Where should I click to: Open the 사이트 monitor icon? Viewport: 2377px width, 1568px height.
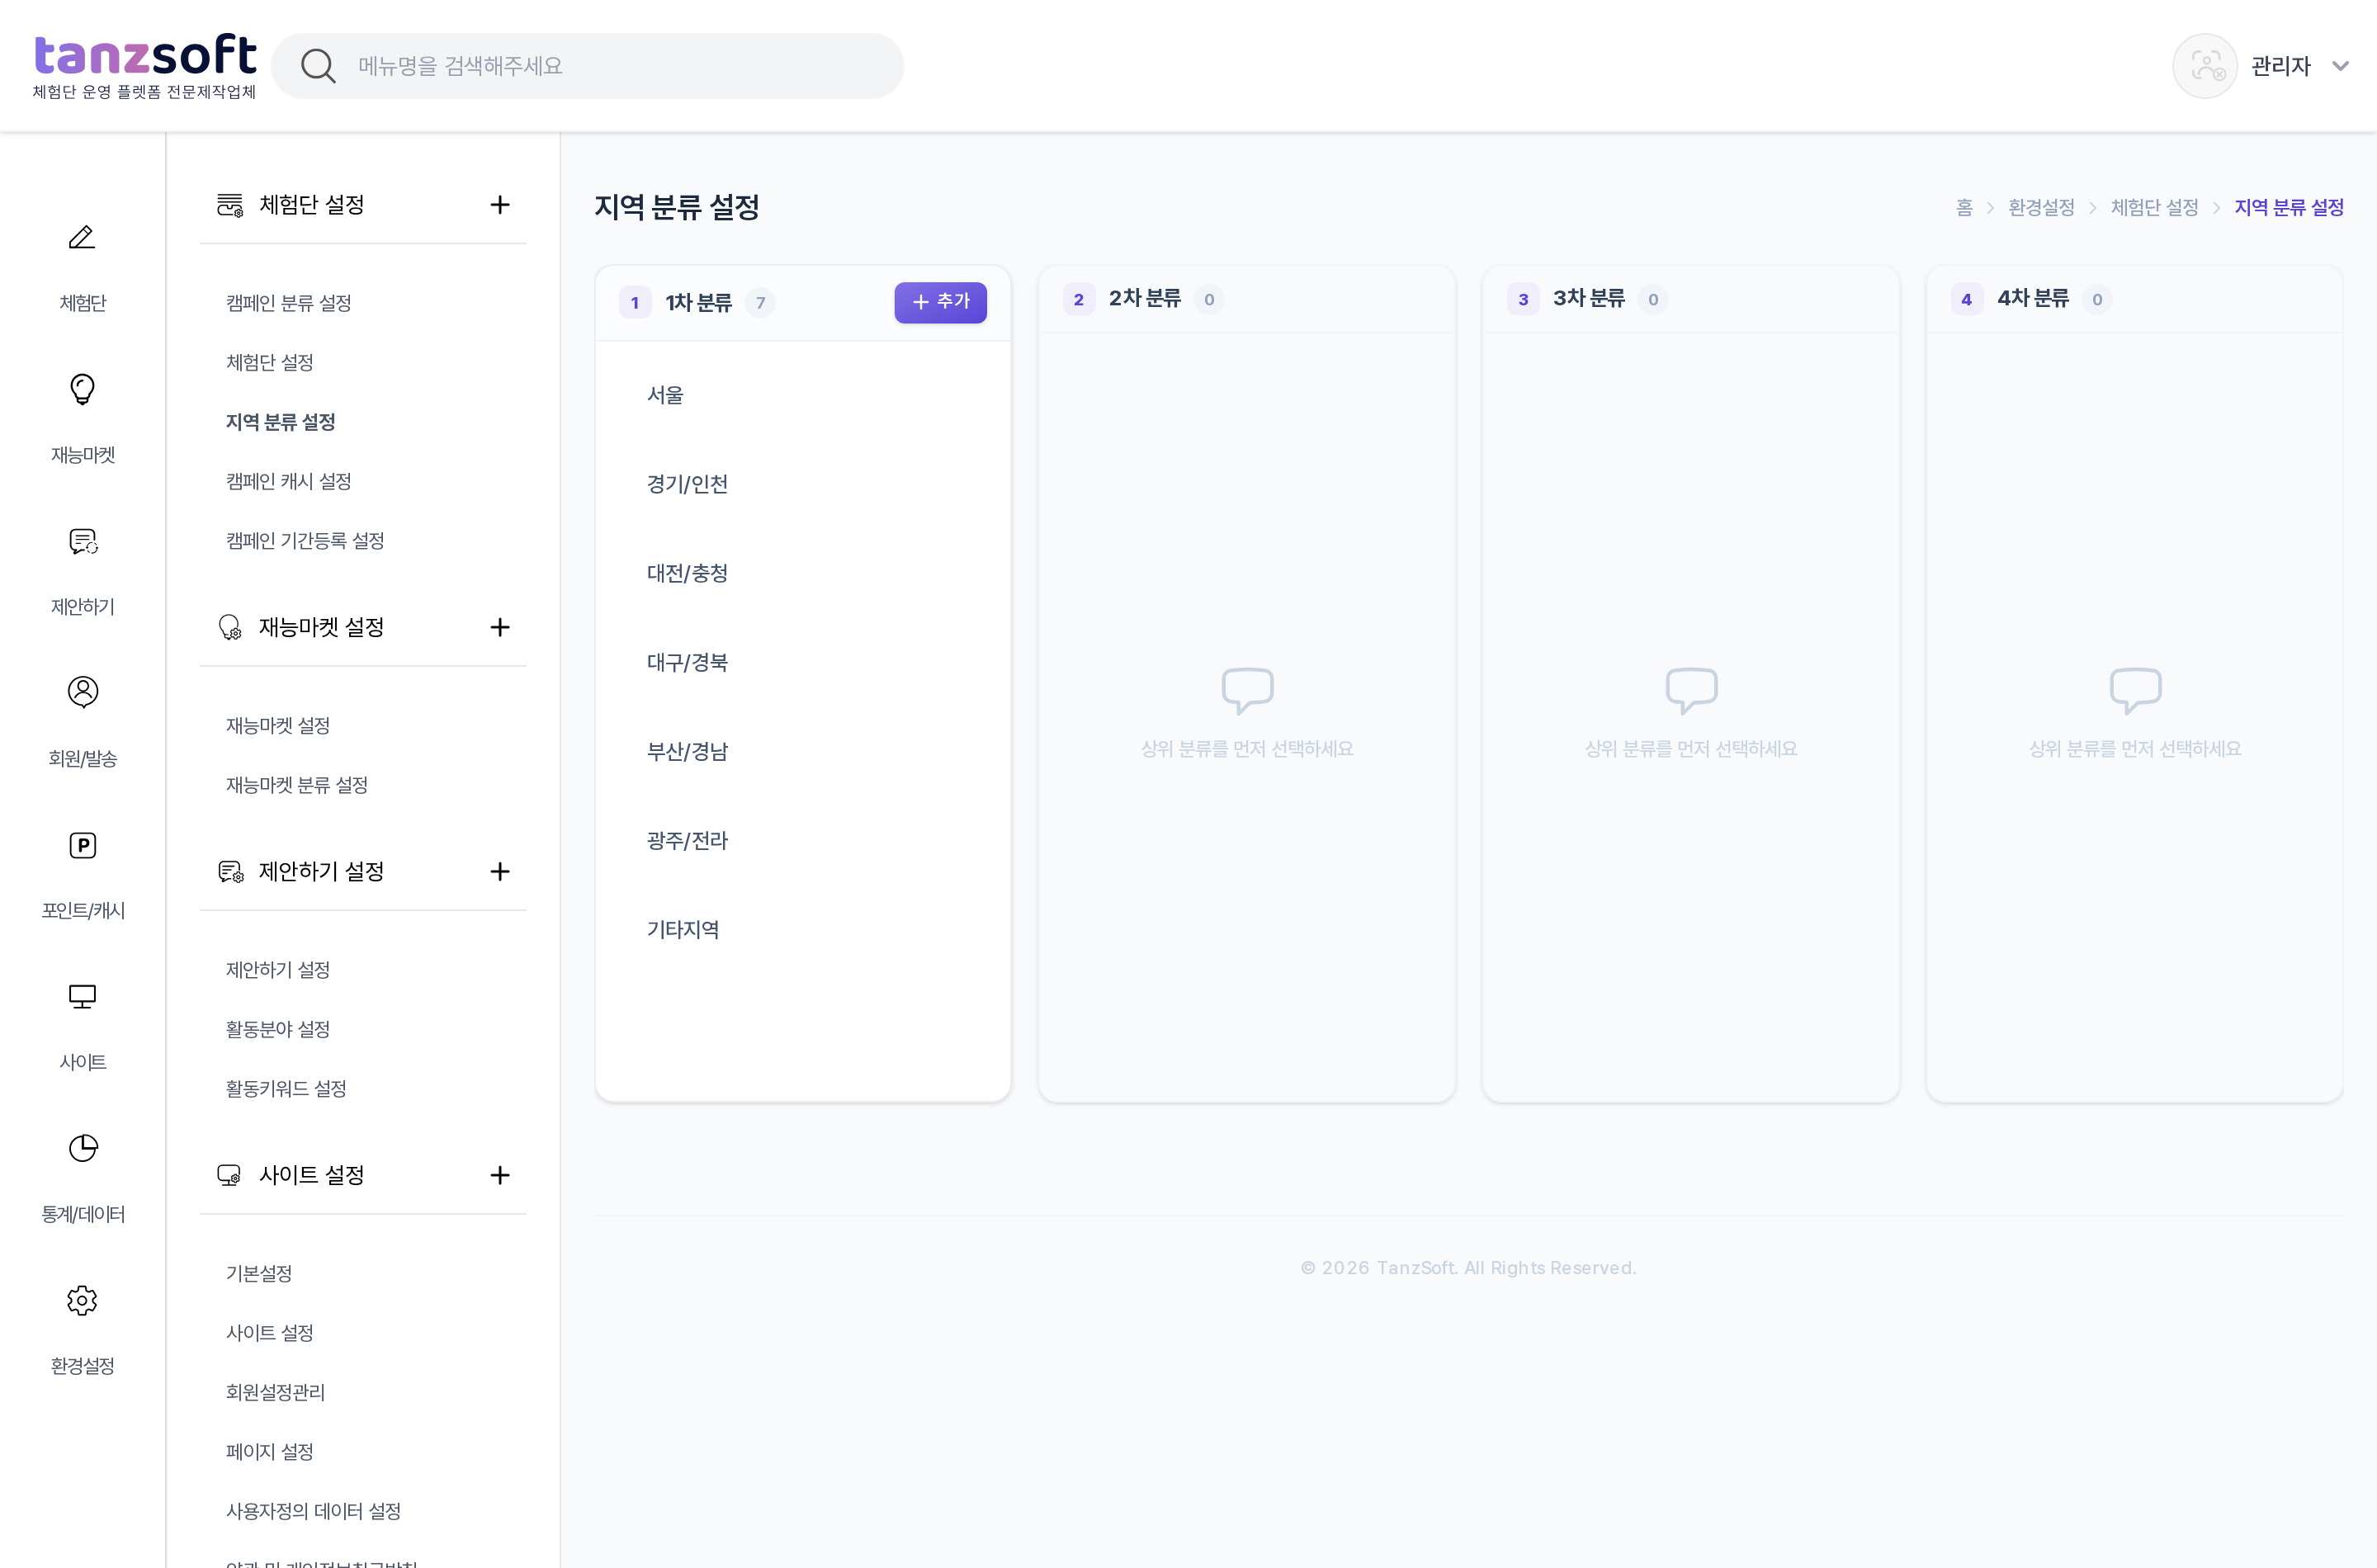coord(82,996)
